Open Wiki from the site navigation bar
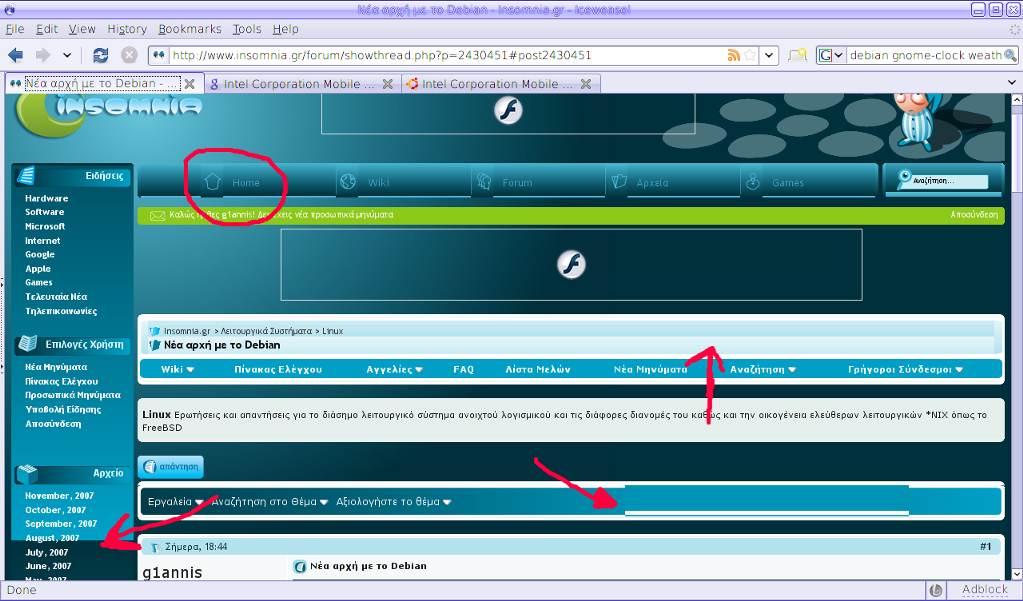This screenshot has width=1023, height=601. tap(378, 183)
